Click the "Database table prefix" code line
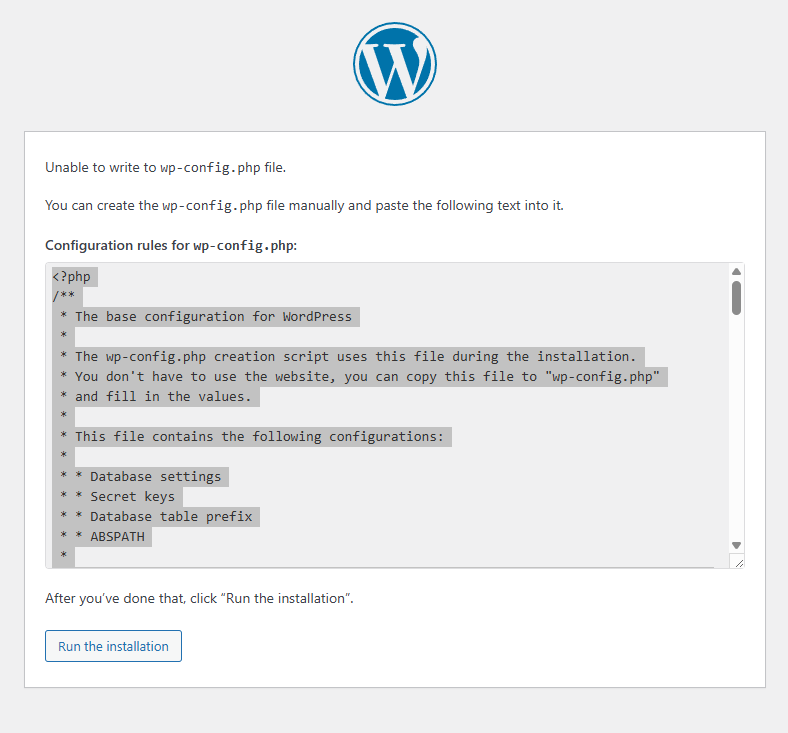788x733 pixels. click(171, 516)
